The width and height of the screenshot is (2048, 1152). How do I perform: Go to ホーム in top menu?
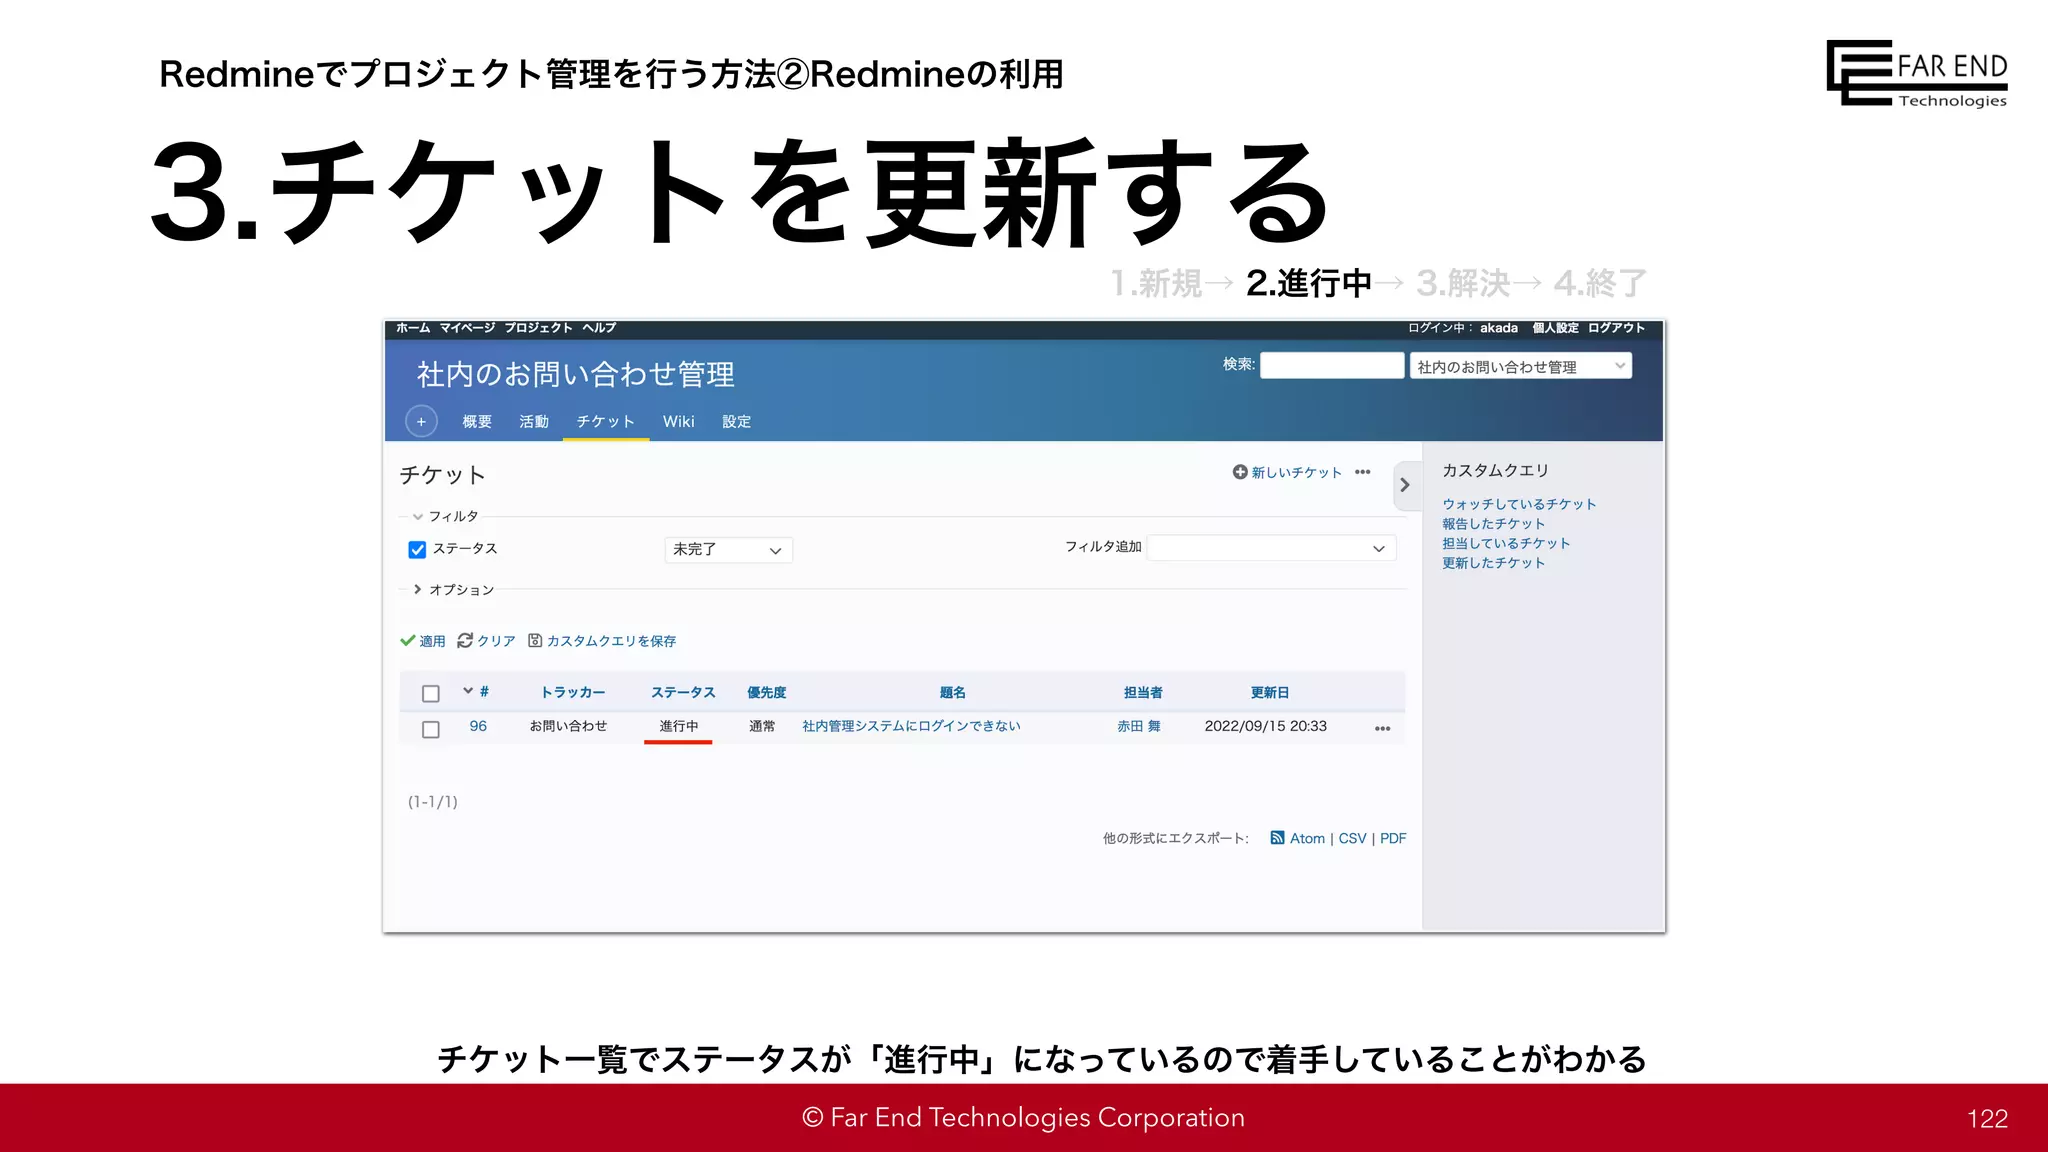(x=413, y=328)
